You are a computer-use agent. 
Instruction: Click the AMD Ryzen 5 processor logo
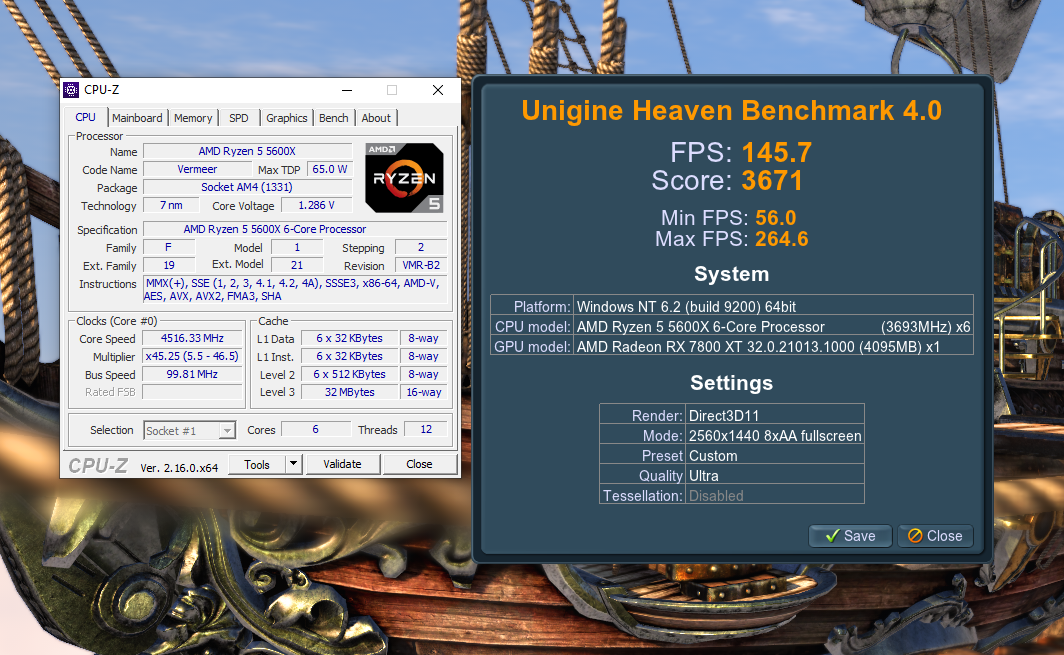404,178
